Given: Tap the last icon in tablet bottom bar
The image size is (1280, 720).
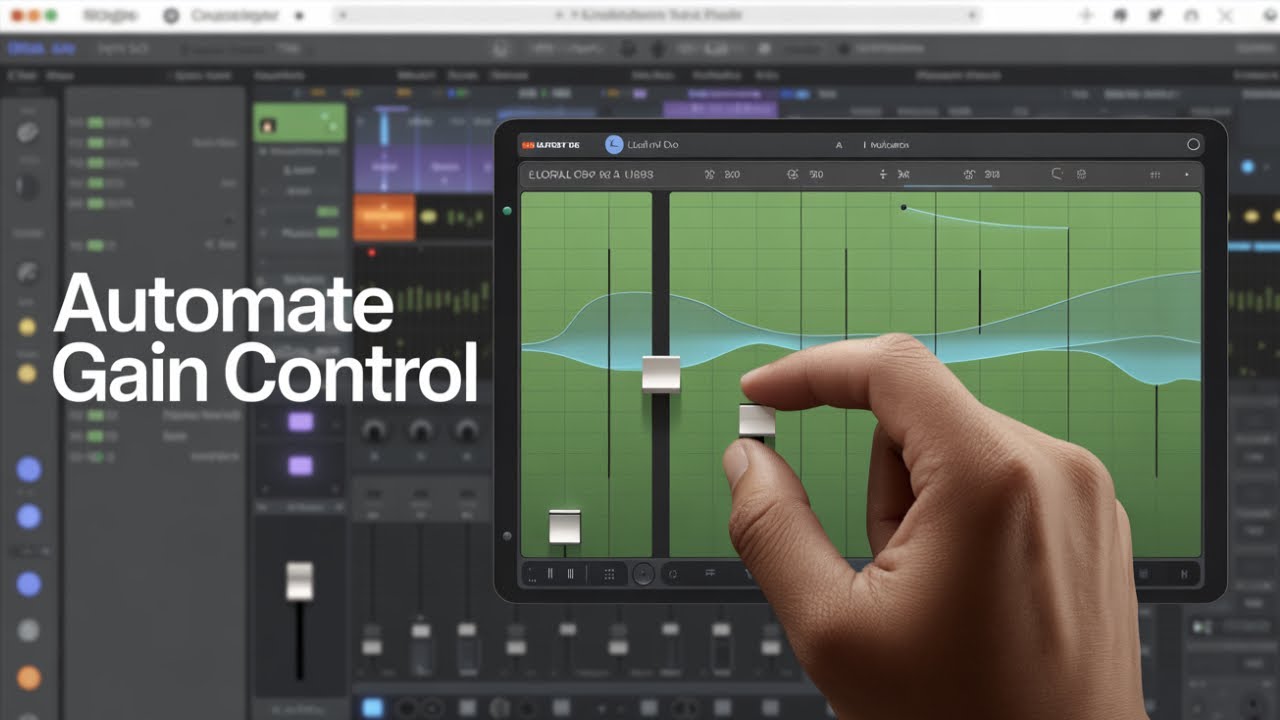Looking at the screenshot, I should pyautogui.click(x=1186, y=574).
